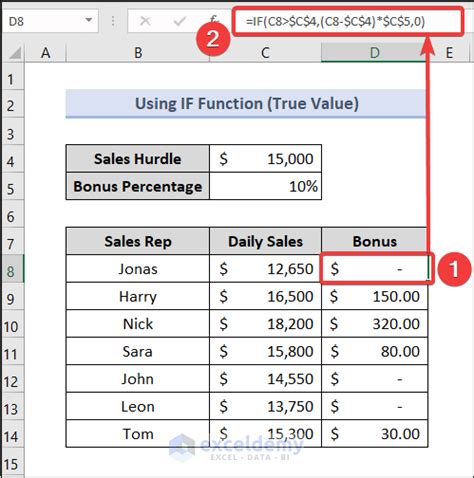Click Harry's bonus value 150.00
Viewport: 474px width, 478px height.
point(374,296)
